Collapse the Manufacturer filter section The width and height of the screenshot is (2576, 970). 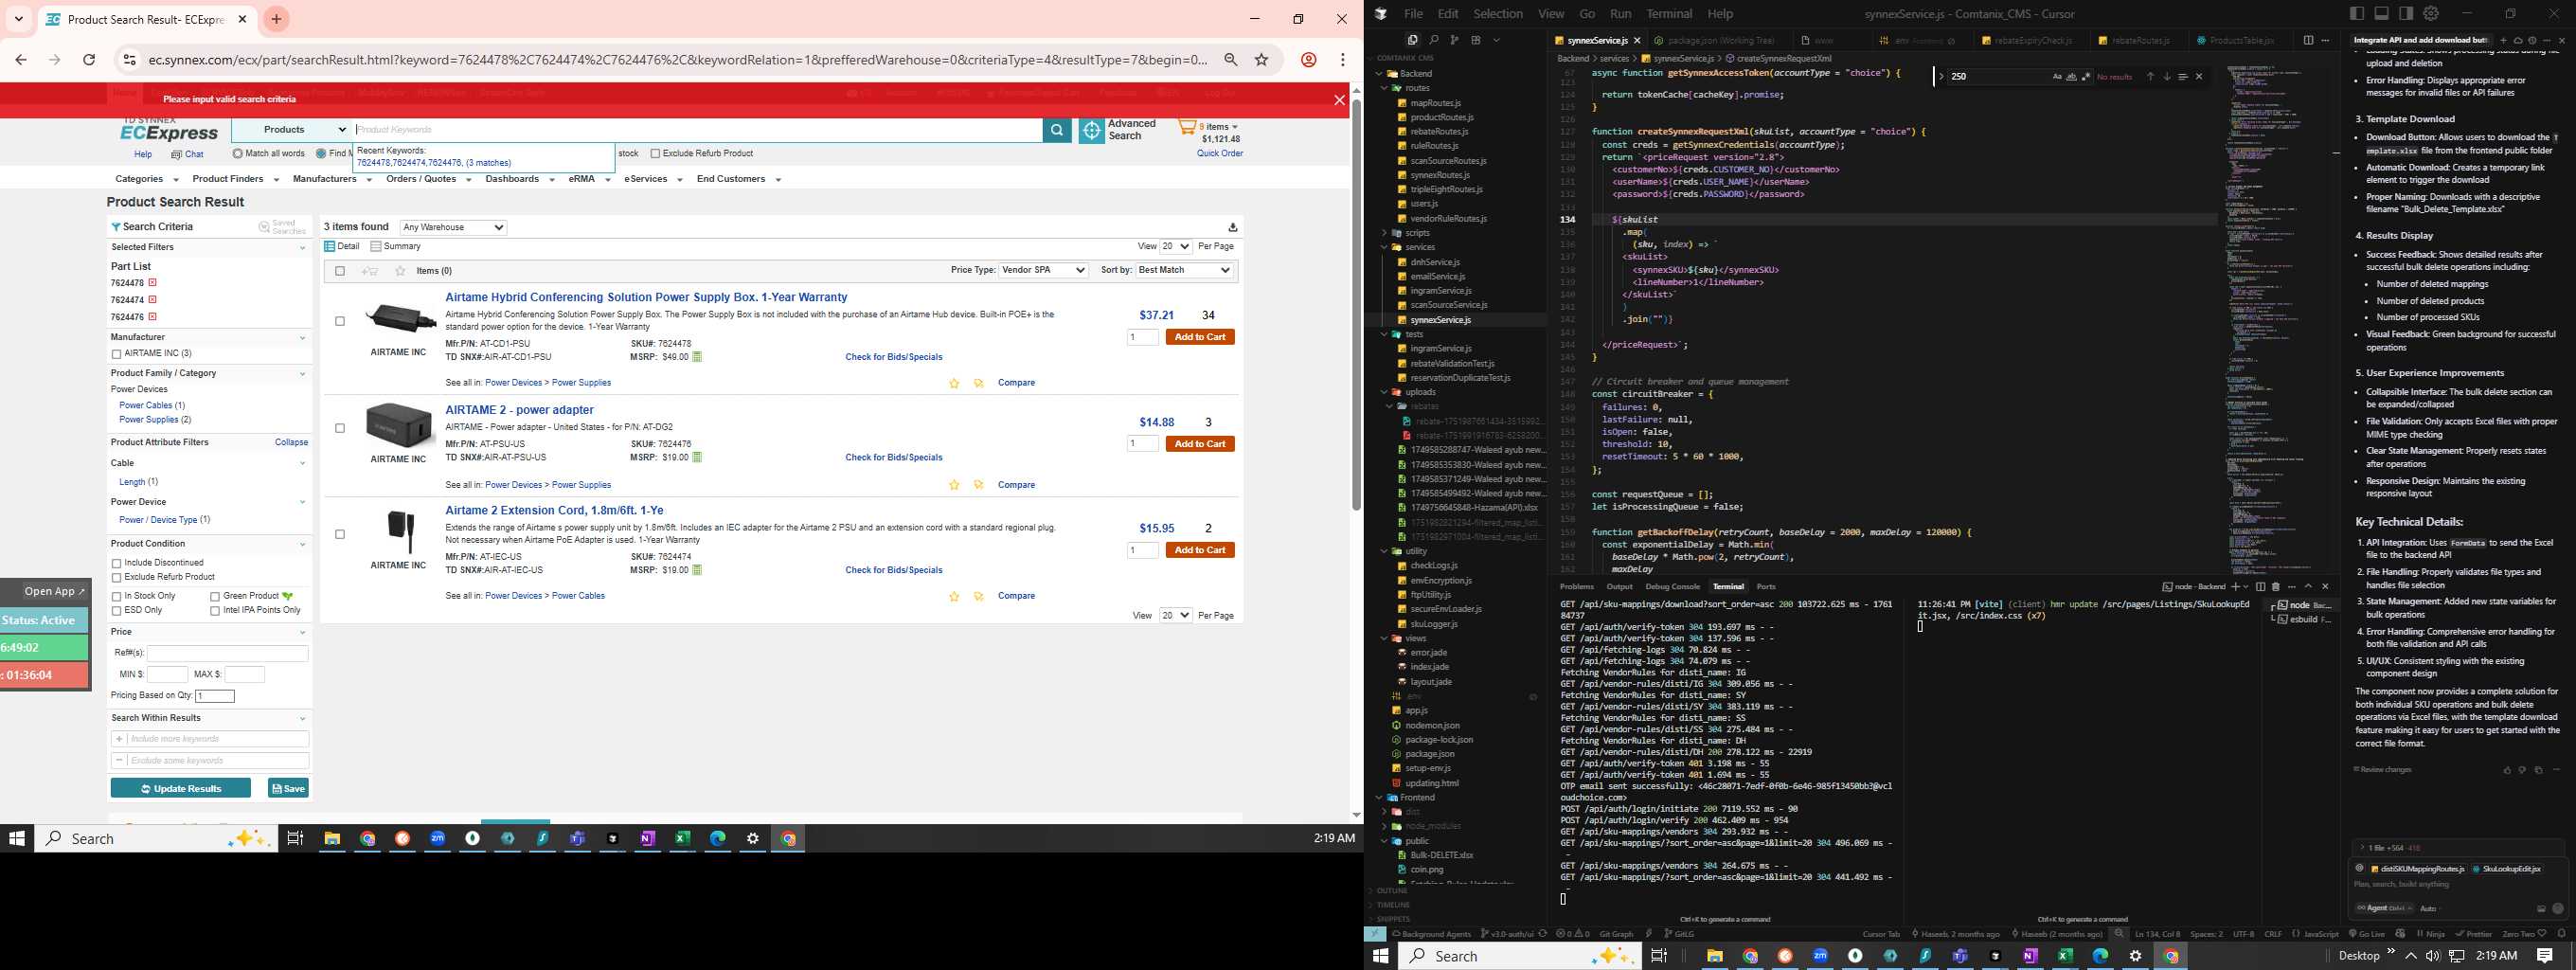point(302,338)
